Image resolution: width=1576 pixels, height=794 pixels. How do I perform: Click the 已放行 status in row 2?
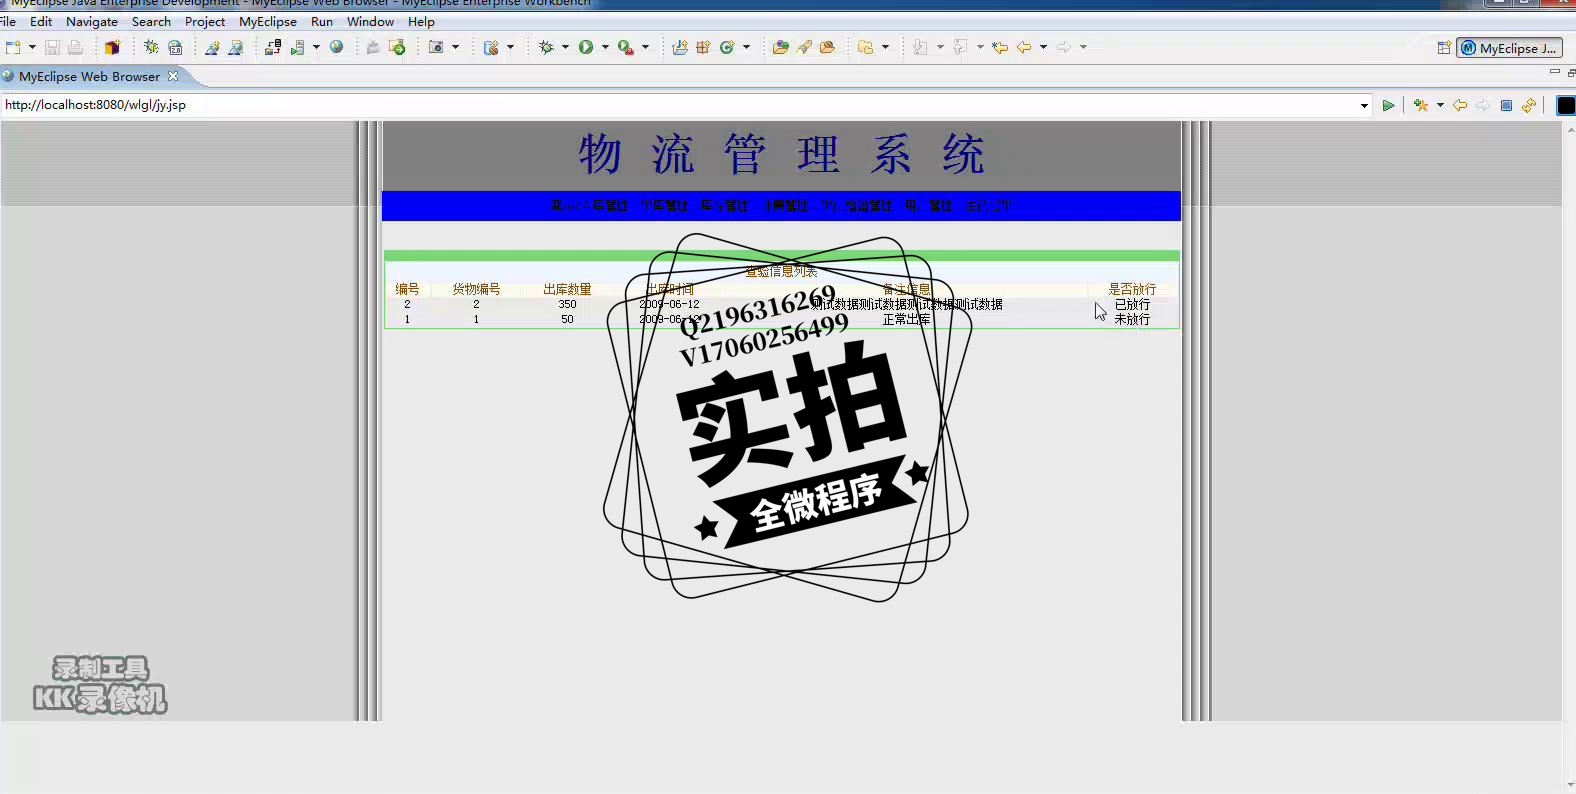(x=1132, y=304)
